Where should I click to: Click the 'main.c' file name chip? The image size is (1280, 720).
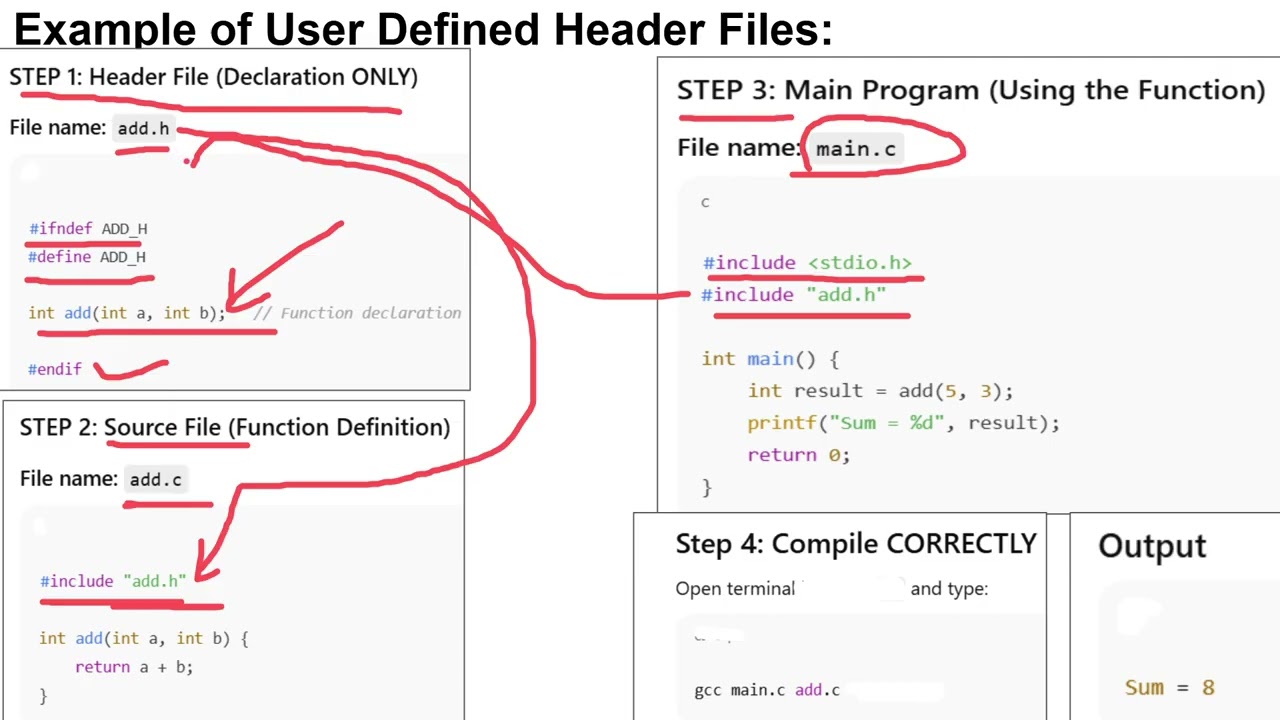pos(856,149)
